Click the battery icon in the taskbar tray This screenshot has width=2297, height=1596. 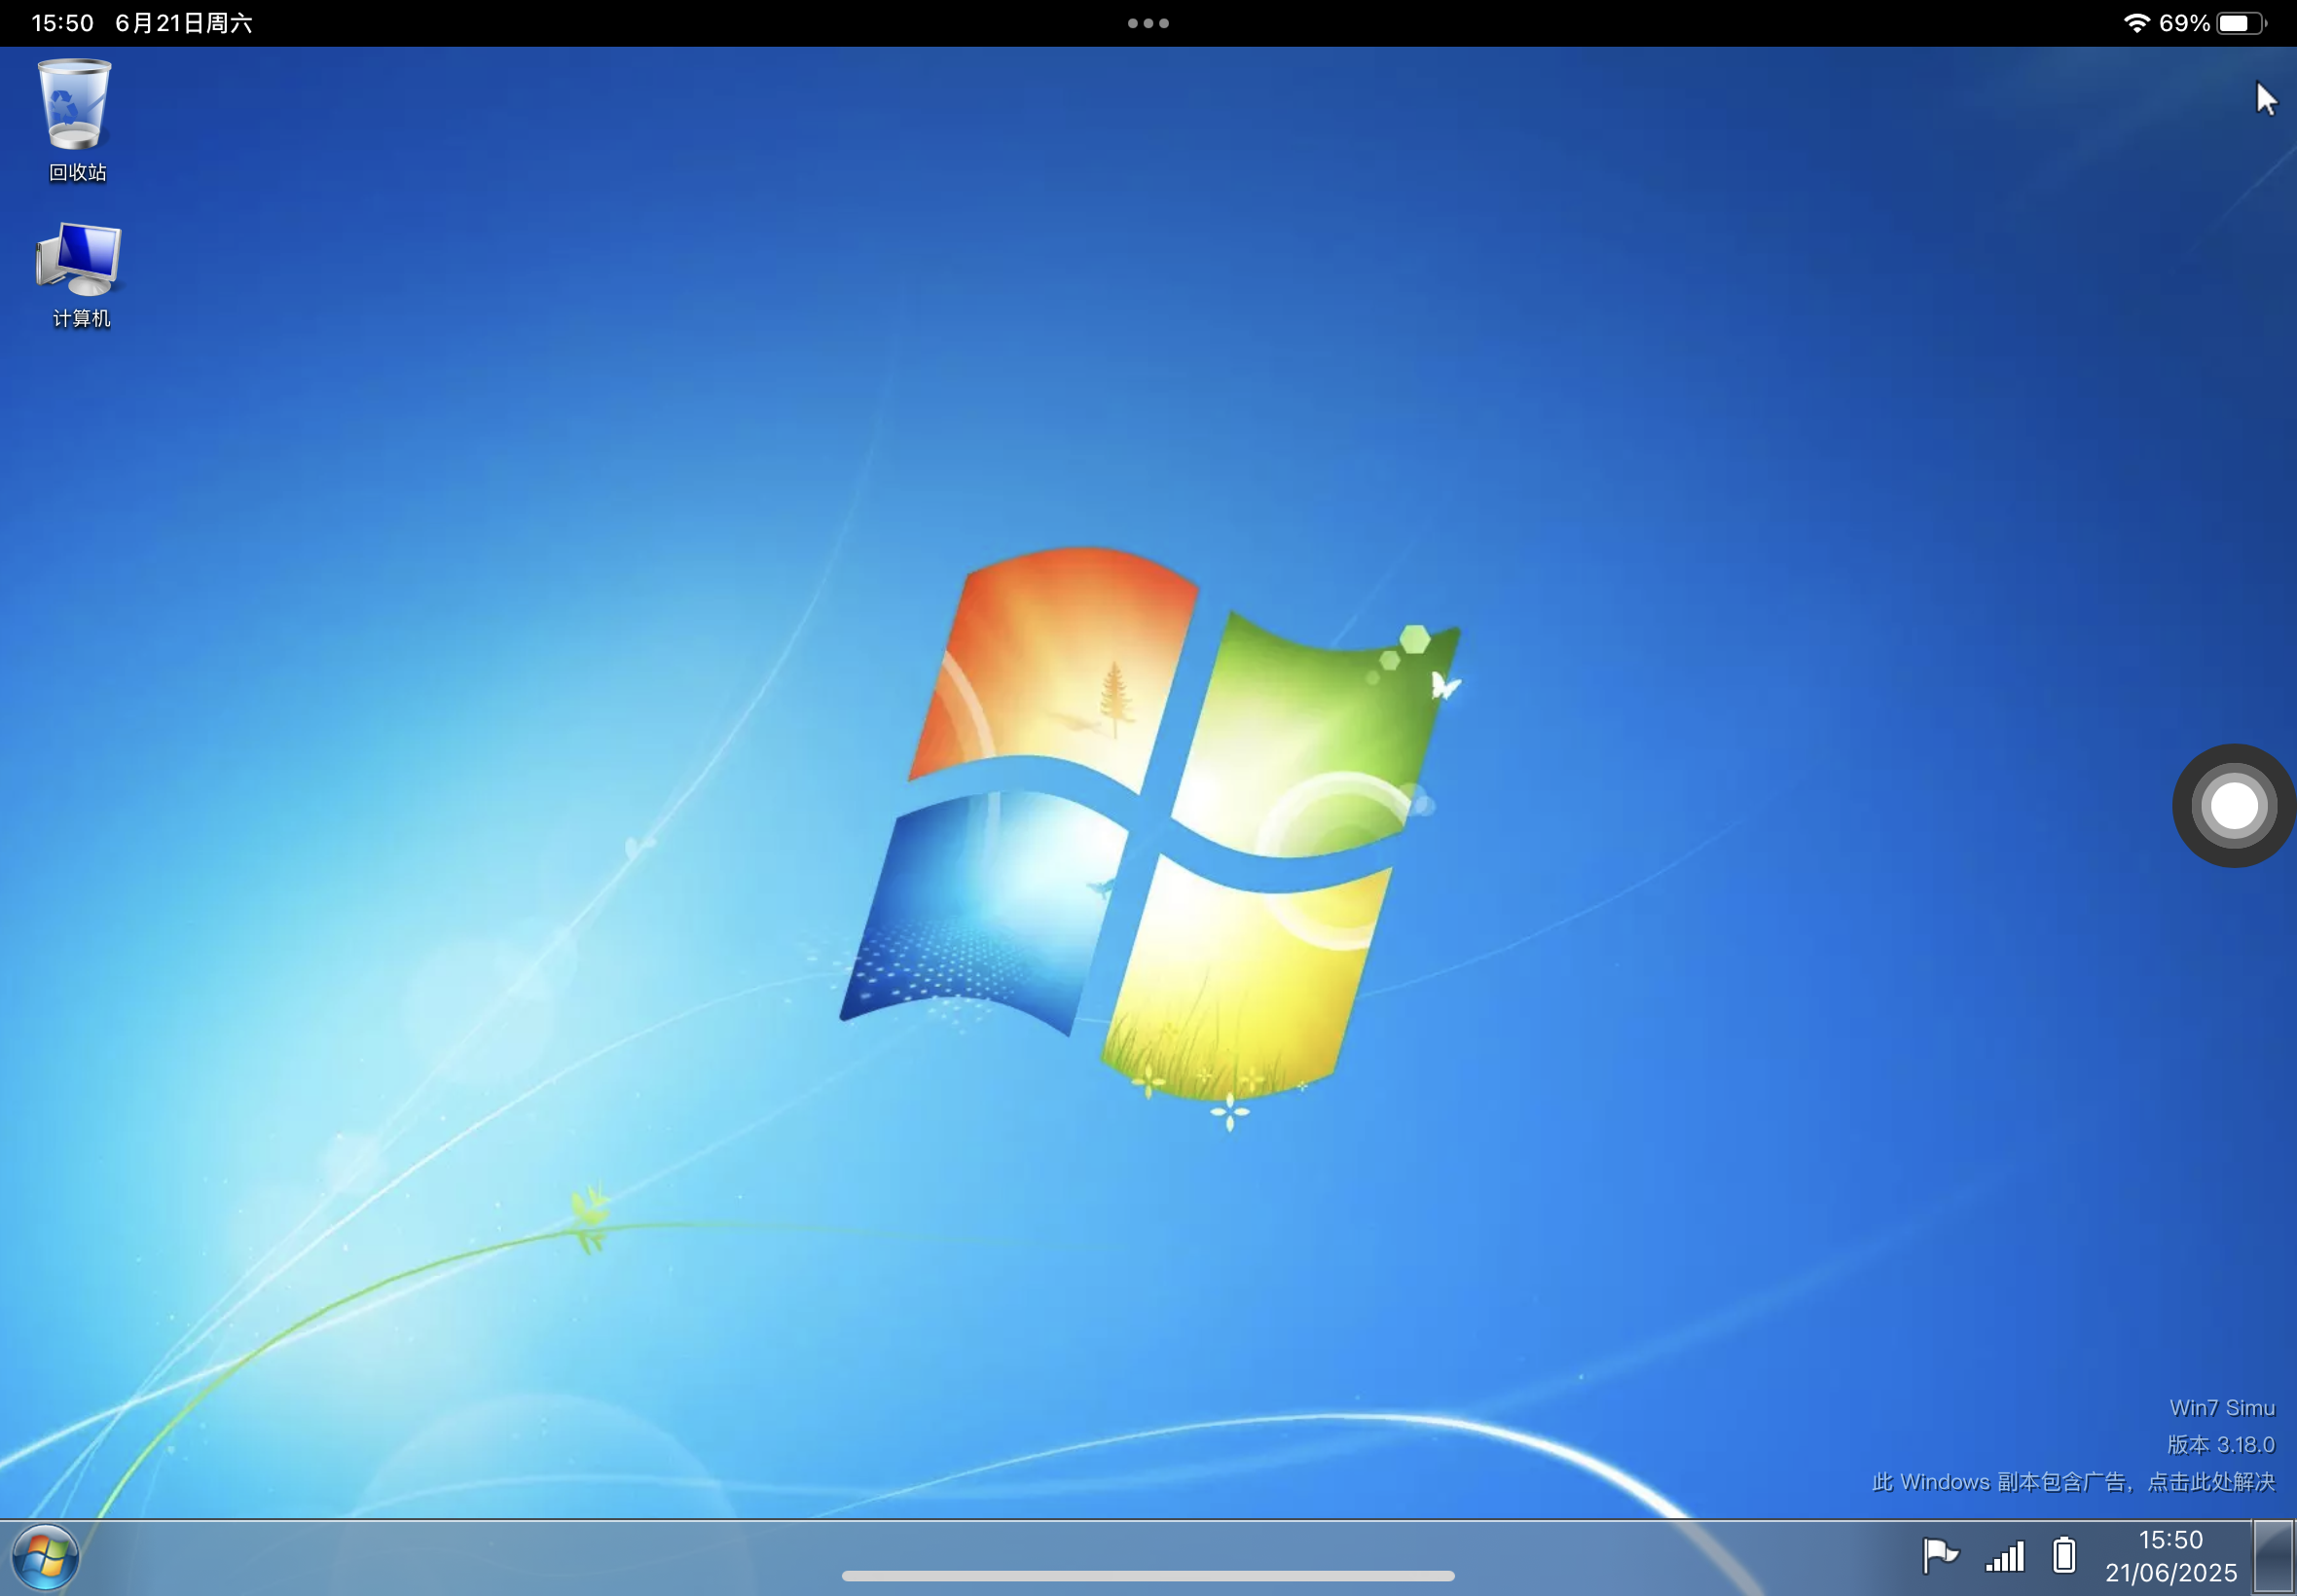pyautogui.click(x=2064, y=1555)
